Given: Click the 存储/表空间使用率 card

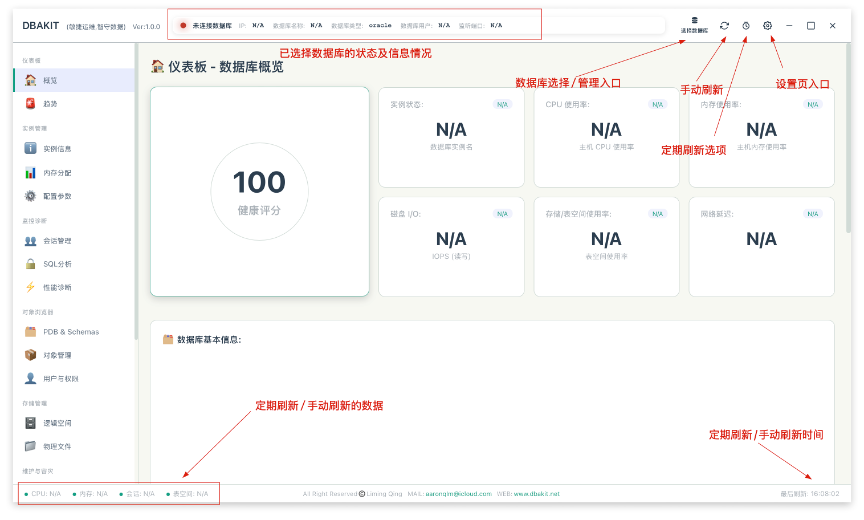Looking at the screenshot, I should 607,247.
